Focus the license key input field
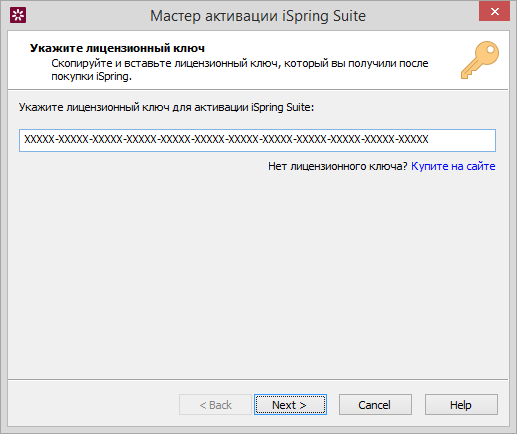Viewport: 517px width, 434px height. coord(257,140)
